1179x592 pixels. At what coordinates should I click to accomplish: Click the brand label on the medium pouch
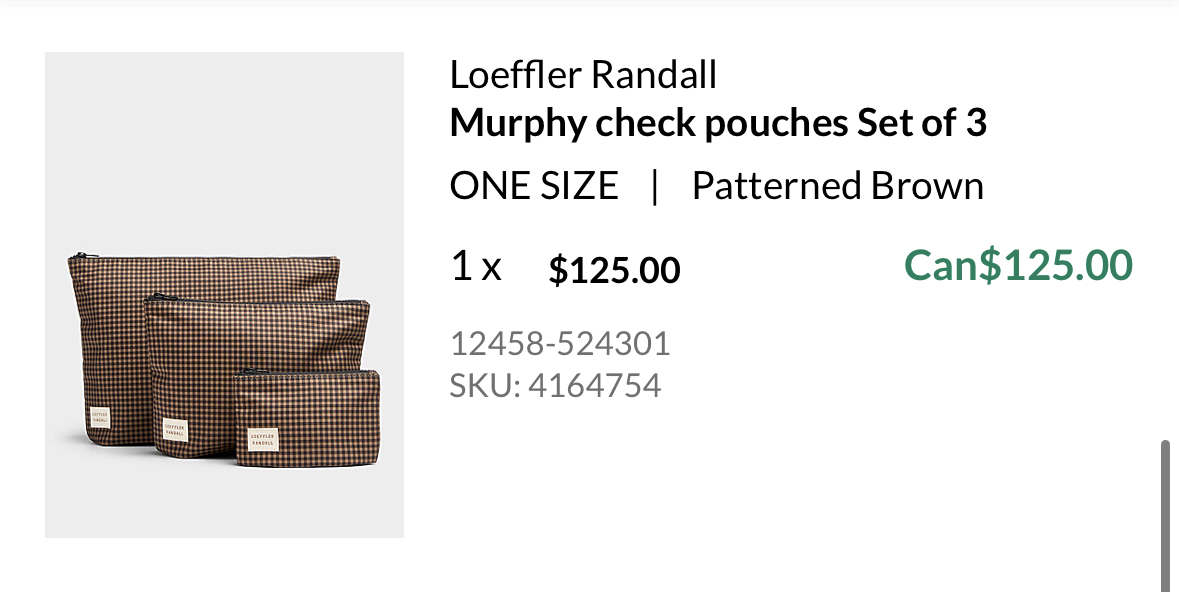(x=175, y=429)
